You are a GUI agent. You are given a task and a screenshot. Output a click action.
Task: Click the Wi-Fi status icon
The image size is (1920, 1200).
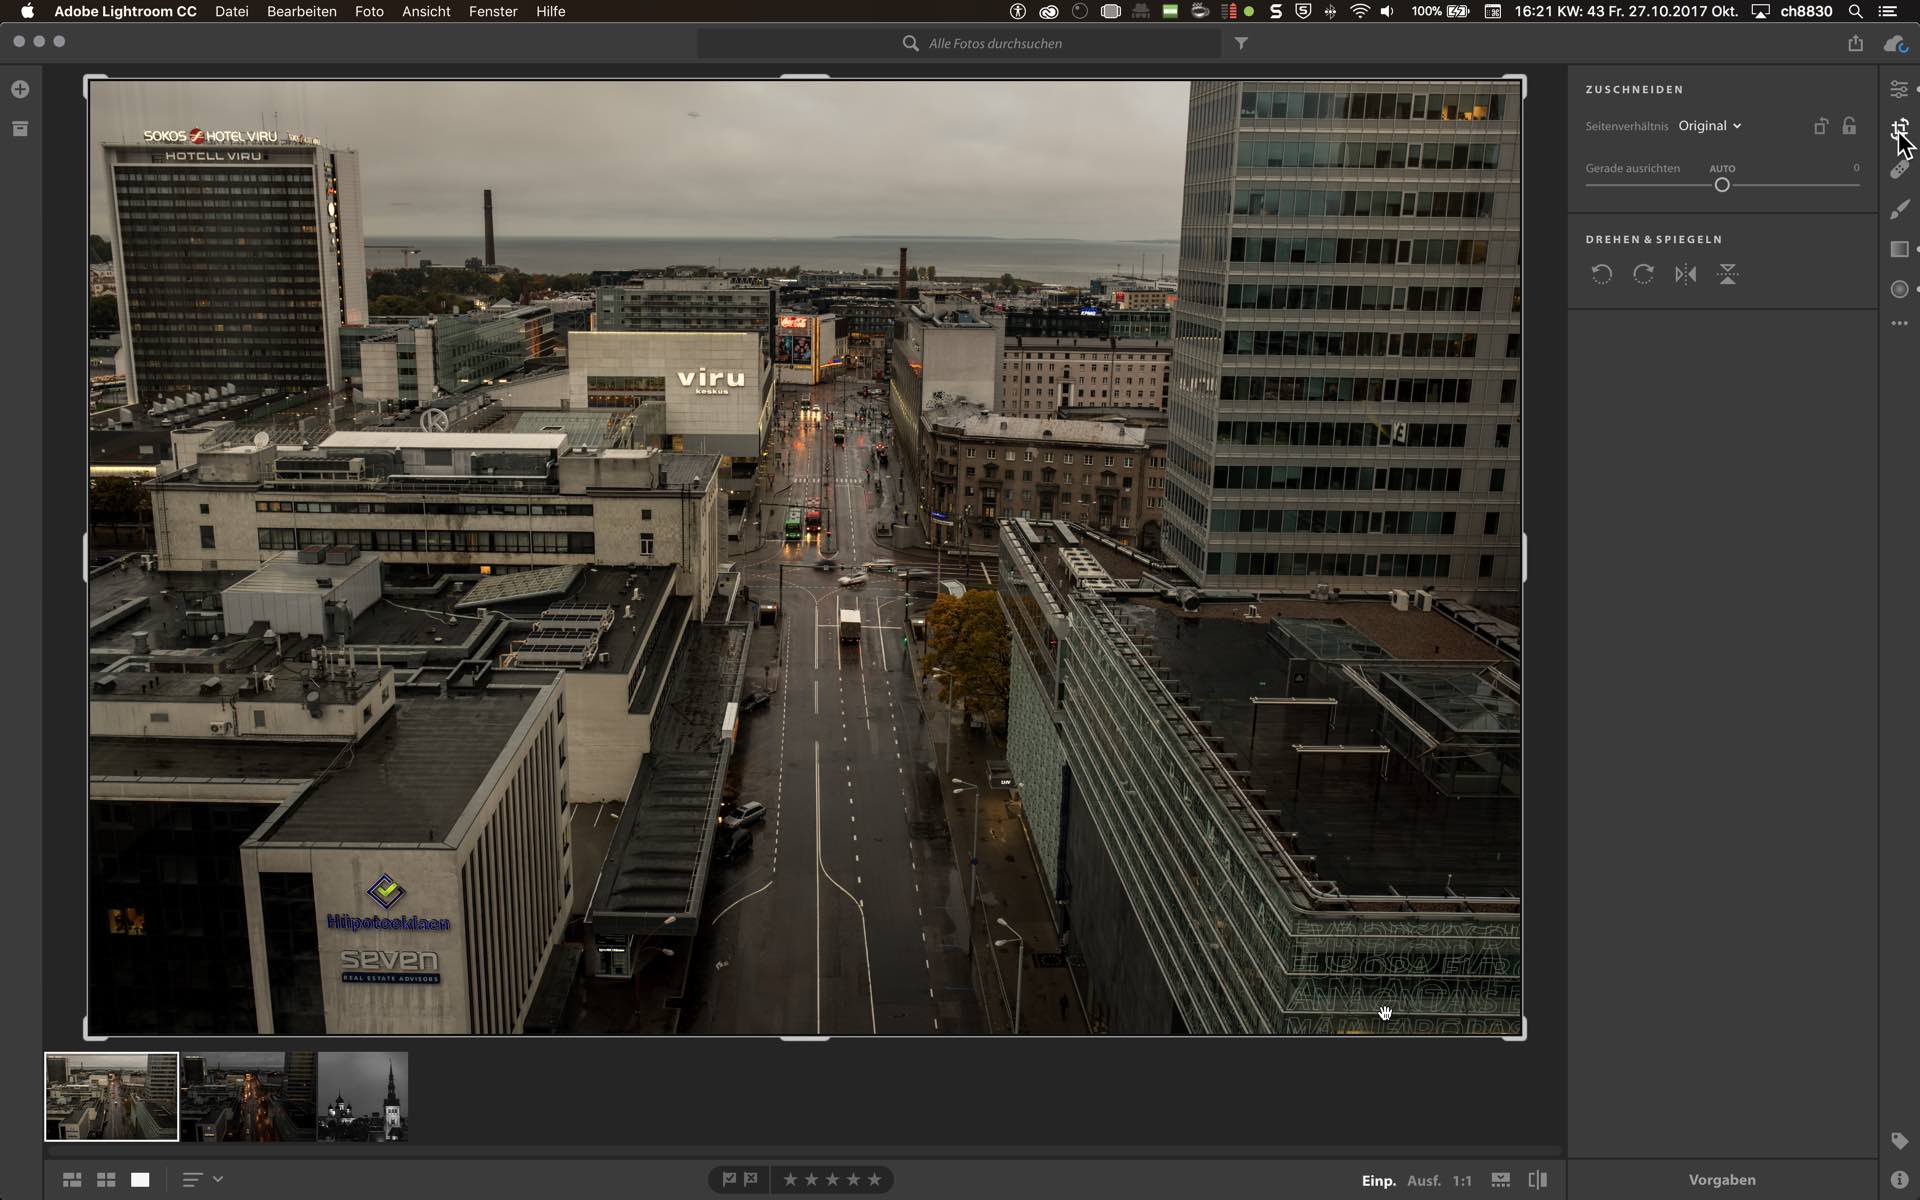[x=1359, y=11]
